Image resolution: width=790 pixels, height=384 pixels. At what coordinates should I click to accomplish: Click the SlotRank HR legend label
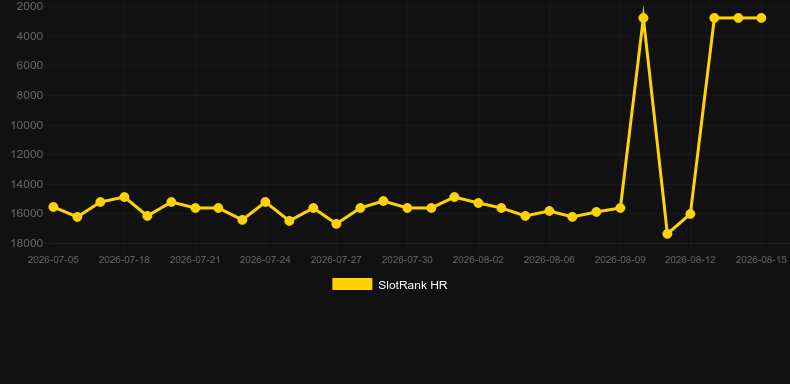coord(413,285)
